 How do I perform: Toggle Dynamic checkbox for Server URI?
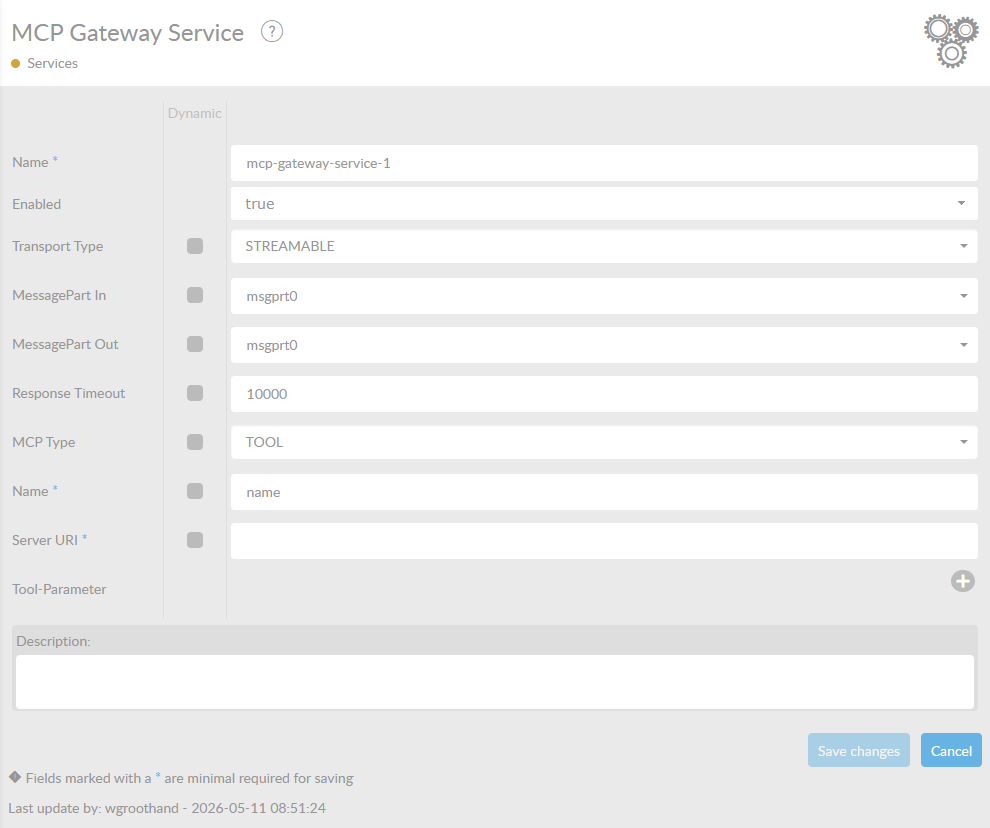click(195, 540)
